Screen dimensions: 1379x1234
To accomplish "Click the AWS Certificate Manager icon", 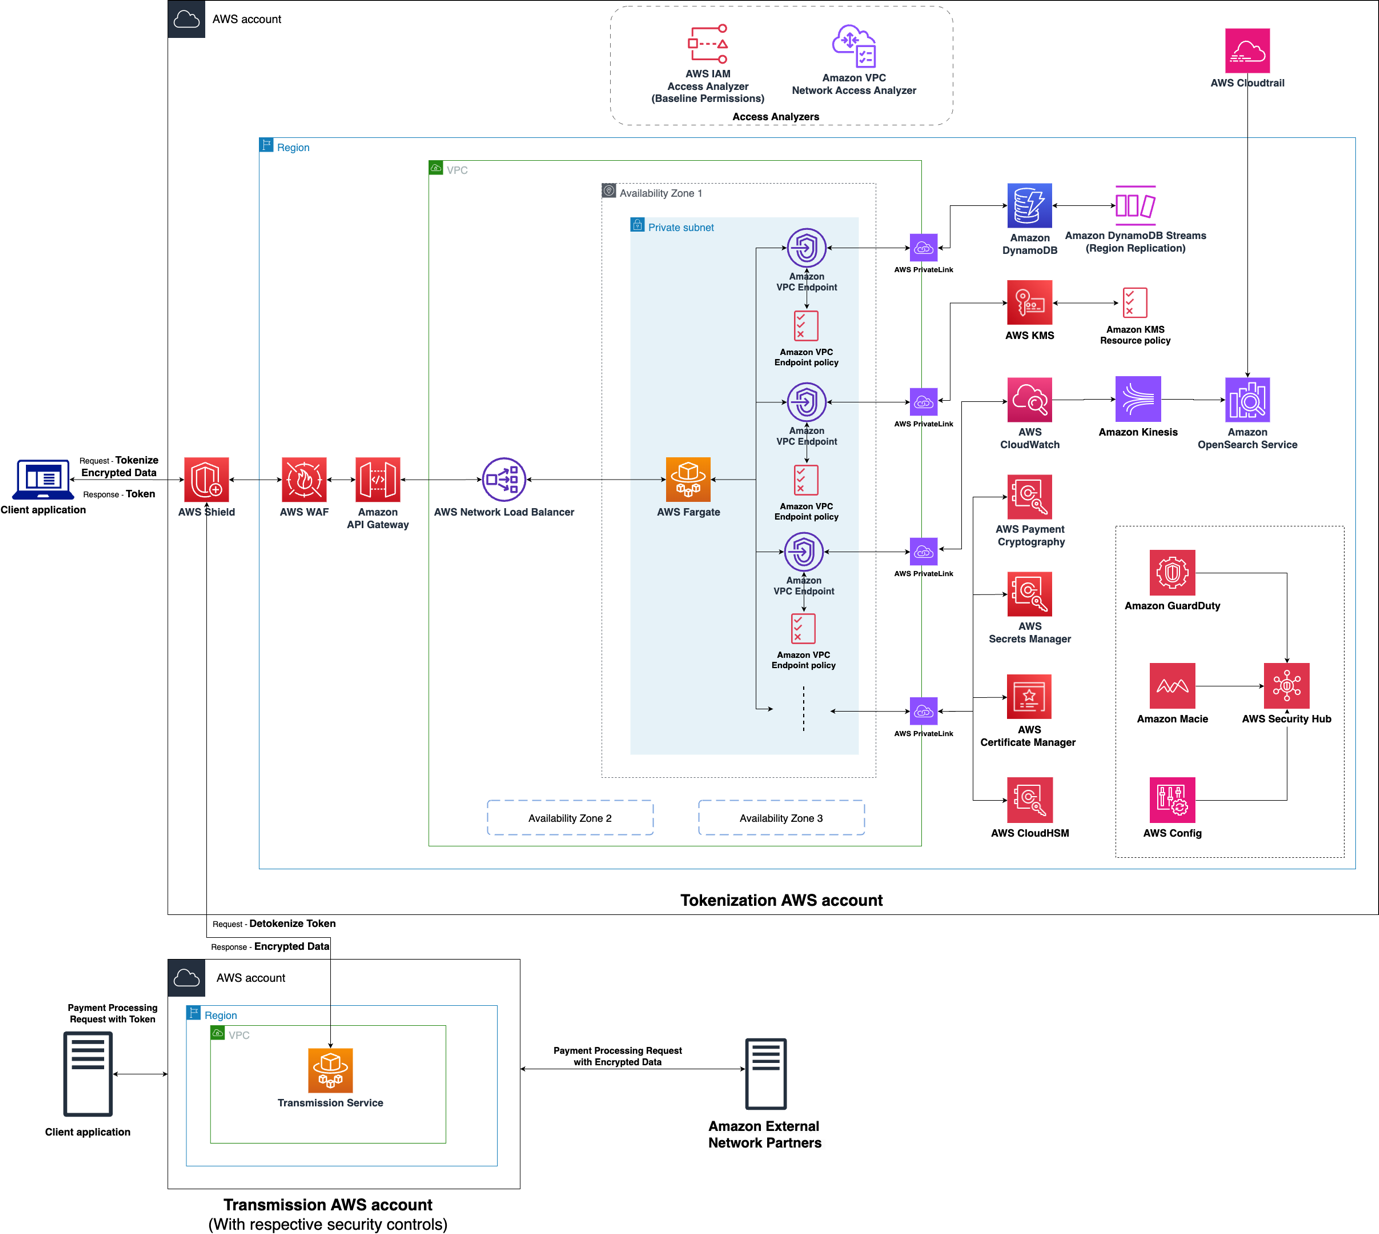I will [x=1029, y=697].
